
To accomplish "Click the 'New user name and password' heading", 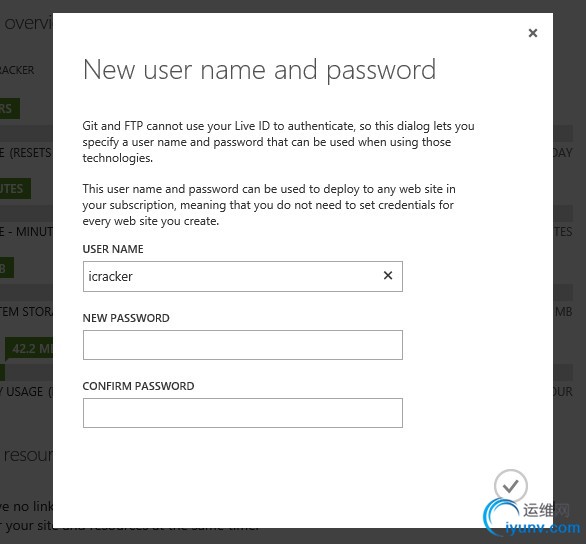I will coord(259,70).
